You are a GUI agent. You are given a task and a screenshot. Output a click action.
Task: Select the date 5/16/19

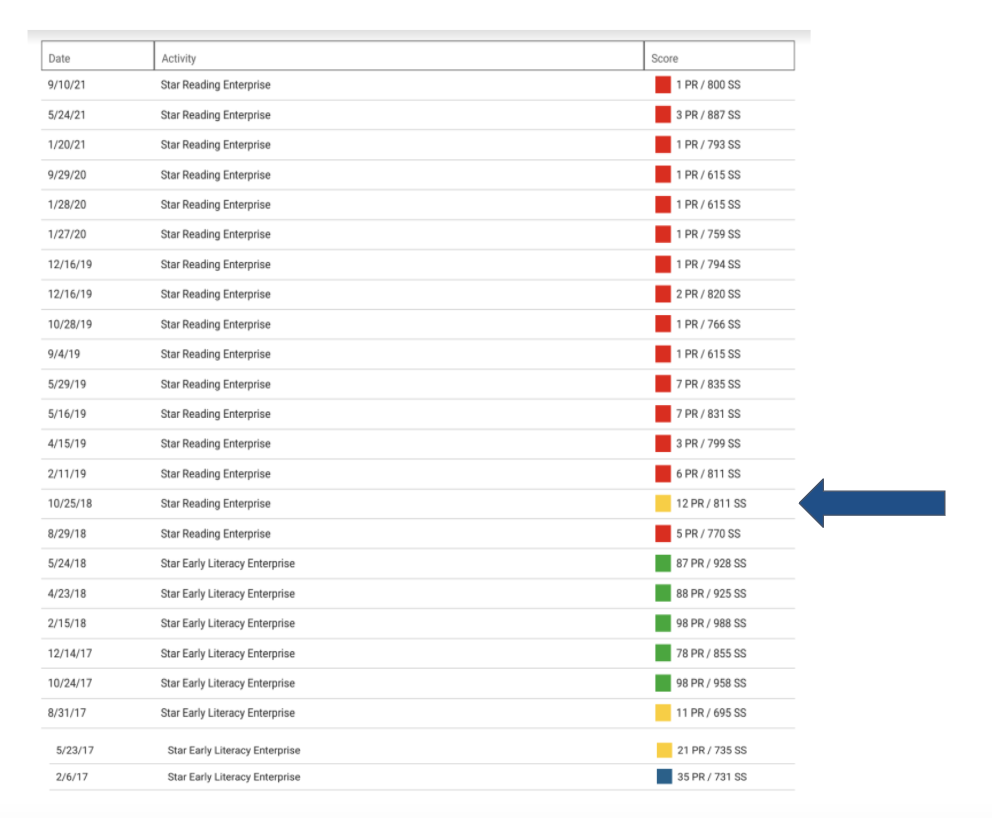point(66,414)
